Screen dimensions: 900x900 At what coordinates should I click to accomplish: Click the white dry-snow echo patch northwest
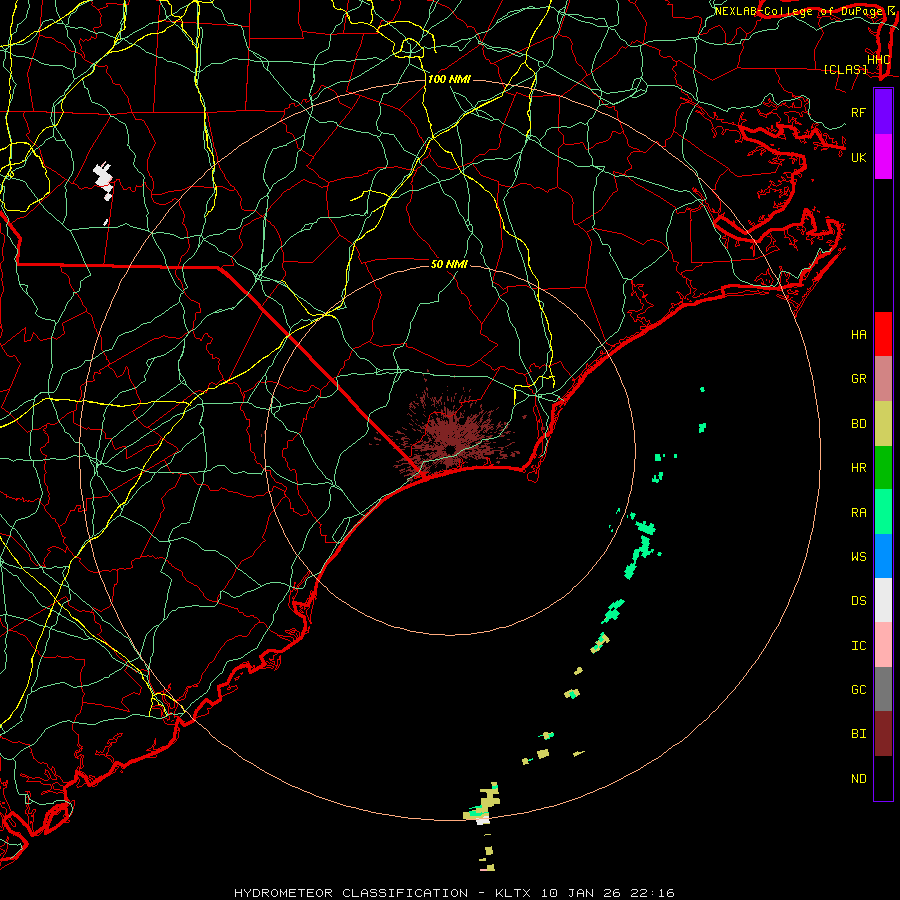tap(104, 181)
